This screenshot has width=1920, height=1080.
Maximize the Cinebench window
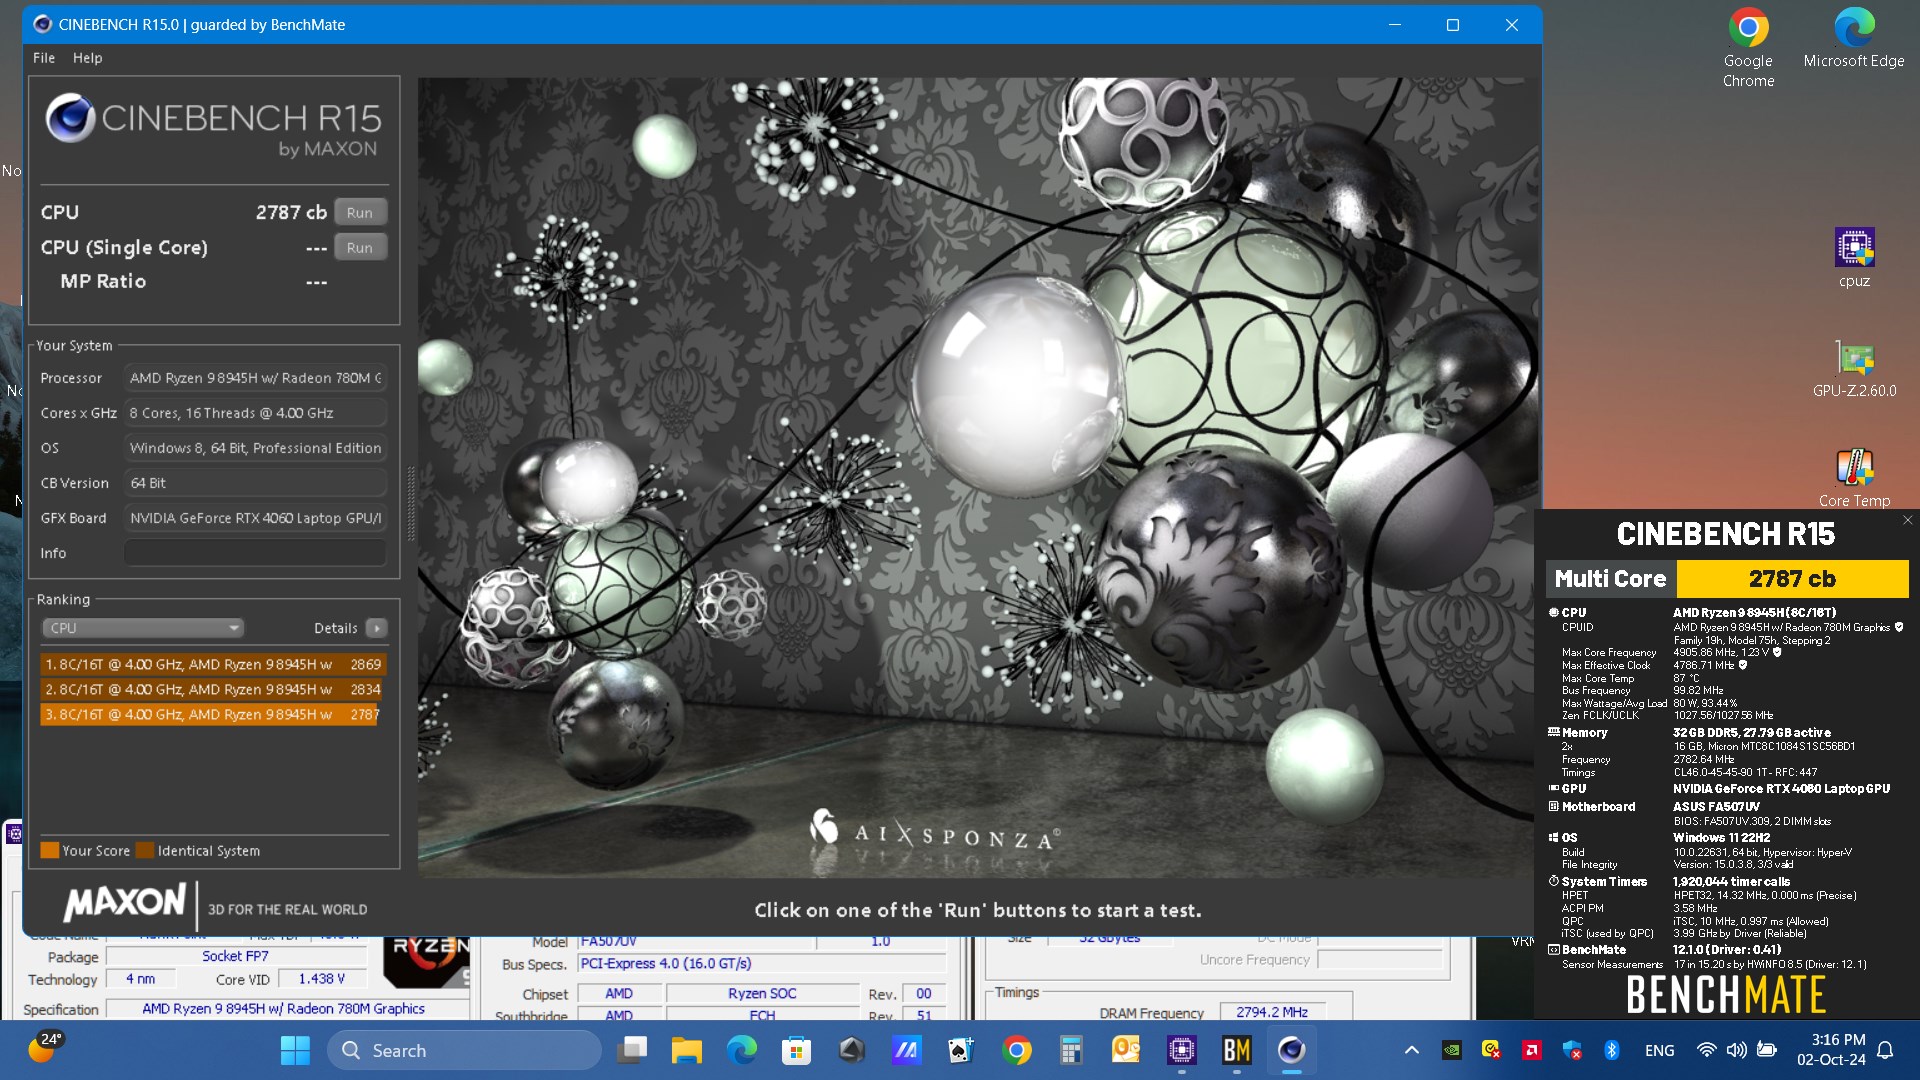click(1453, 25)
